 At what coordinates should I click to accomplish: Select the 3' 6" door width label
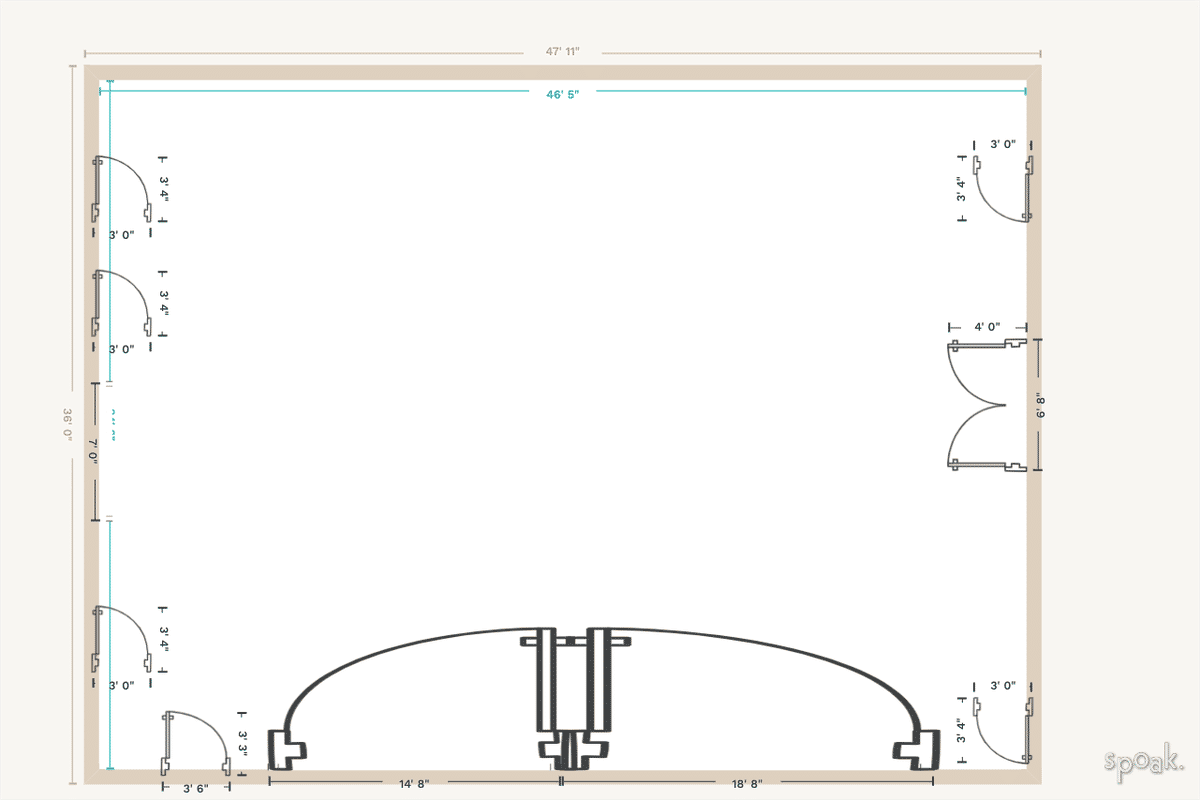[196, 788]
